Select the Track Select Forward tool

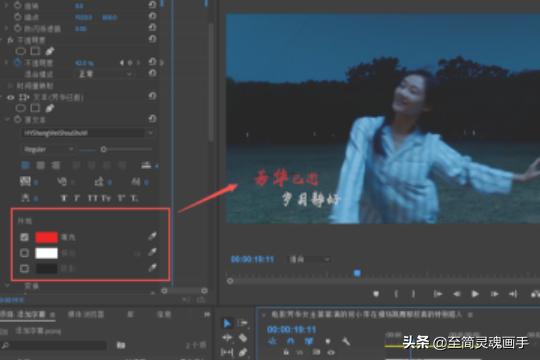click(242, 323)
